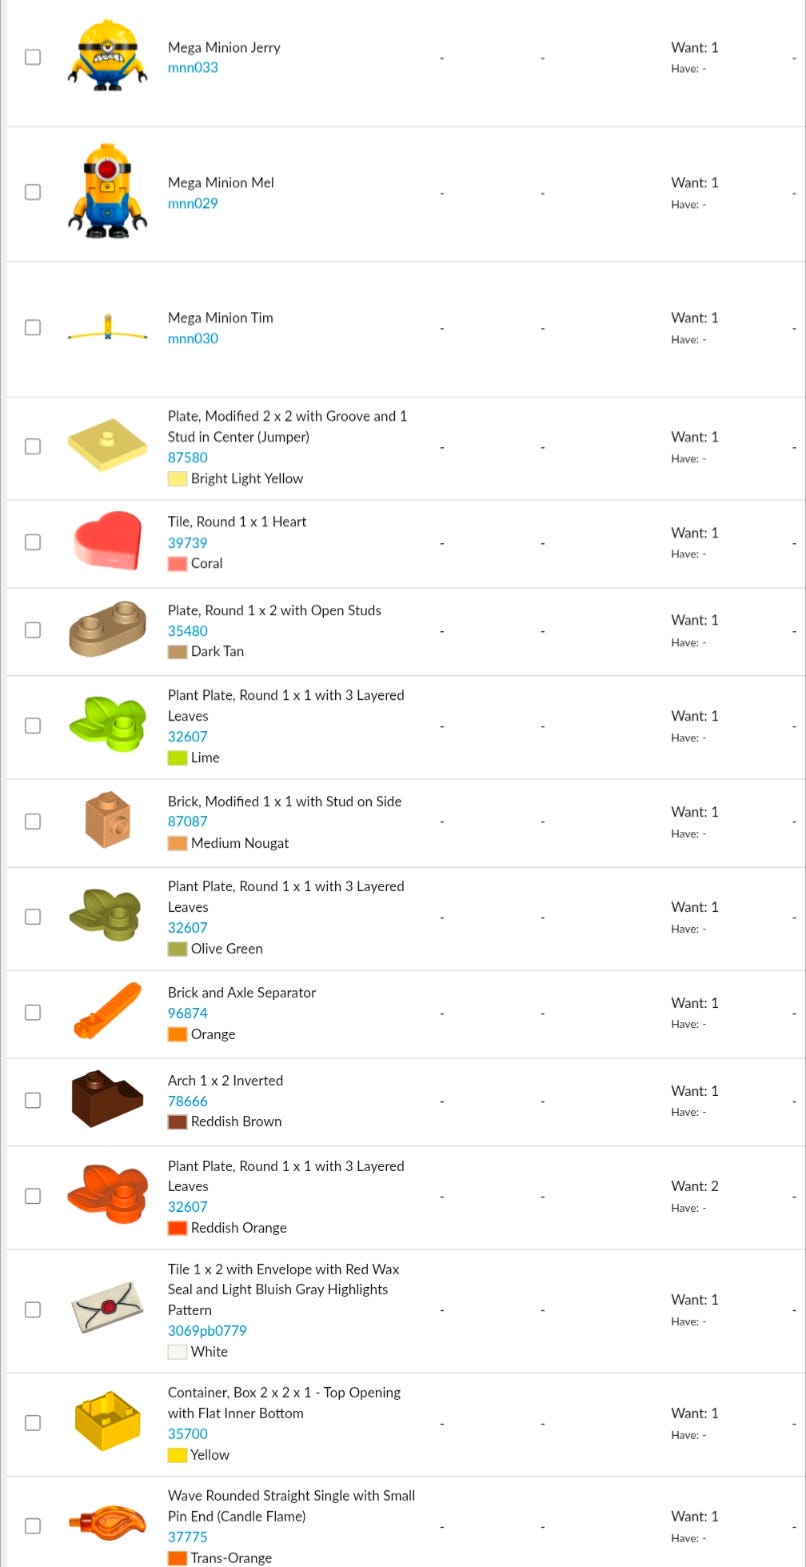Select the checkbox for Arch 1 x 2 Inverted
806x1567 pixels.
click(33, 1100)
